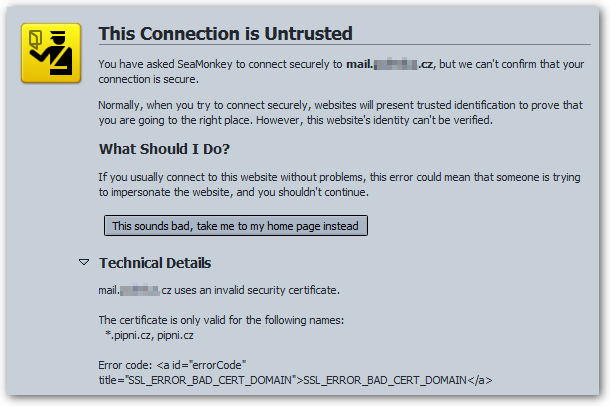Click 'This sounds bad, take me to my home page instead'
The image size is (610, 406).
pyautogui.click(x=235, y=226)
